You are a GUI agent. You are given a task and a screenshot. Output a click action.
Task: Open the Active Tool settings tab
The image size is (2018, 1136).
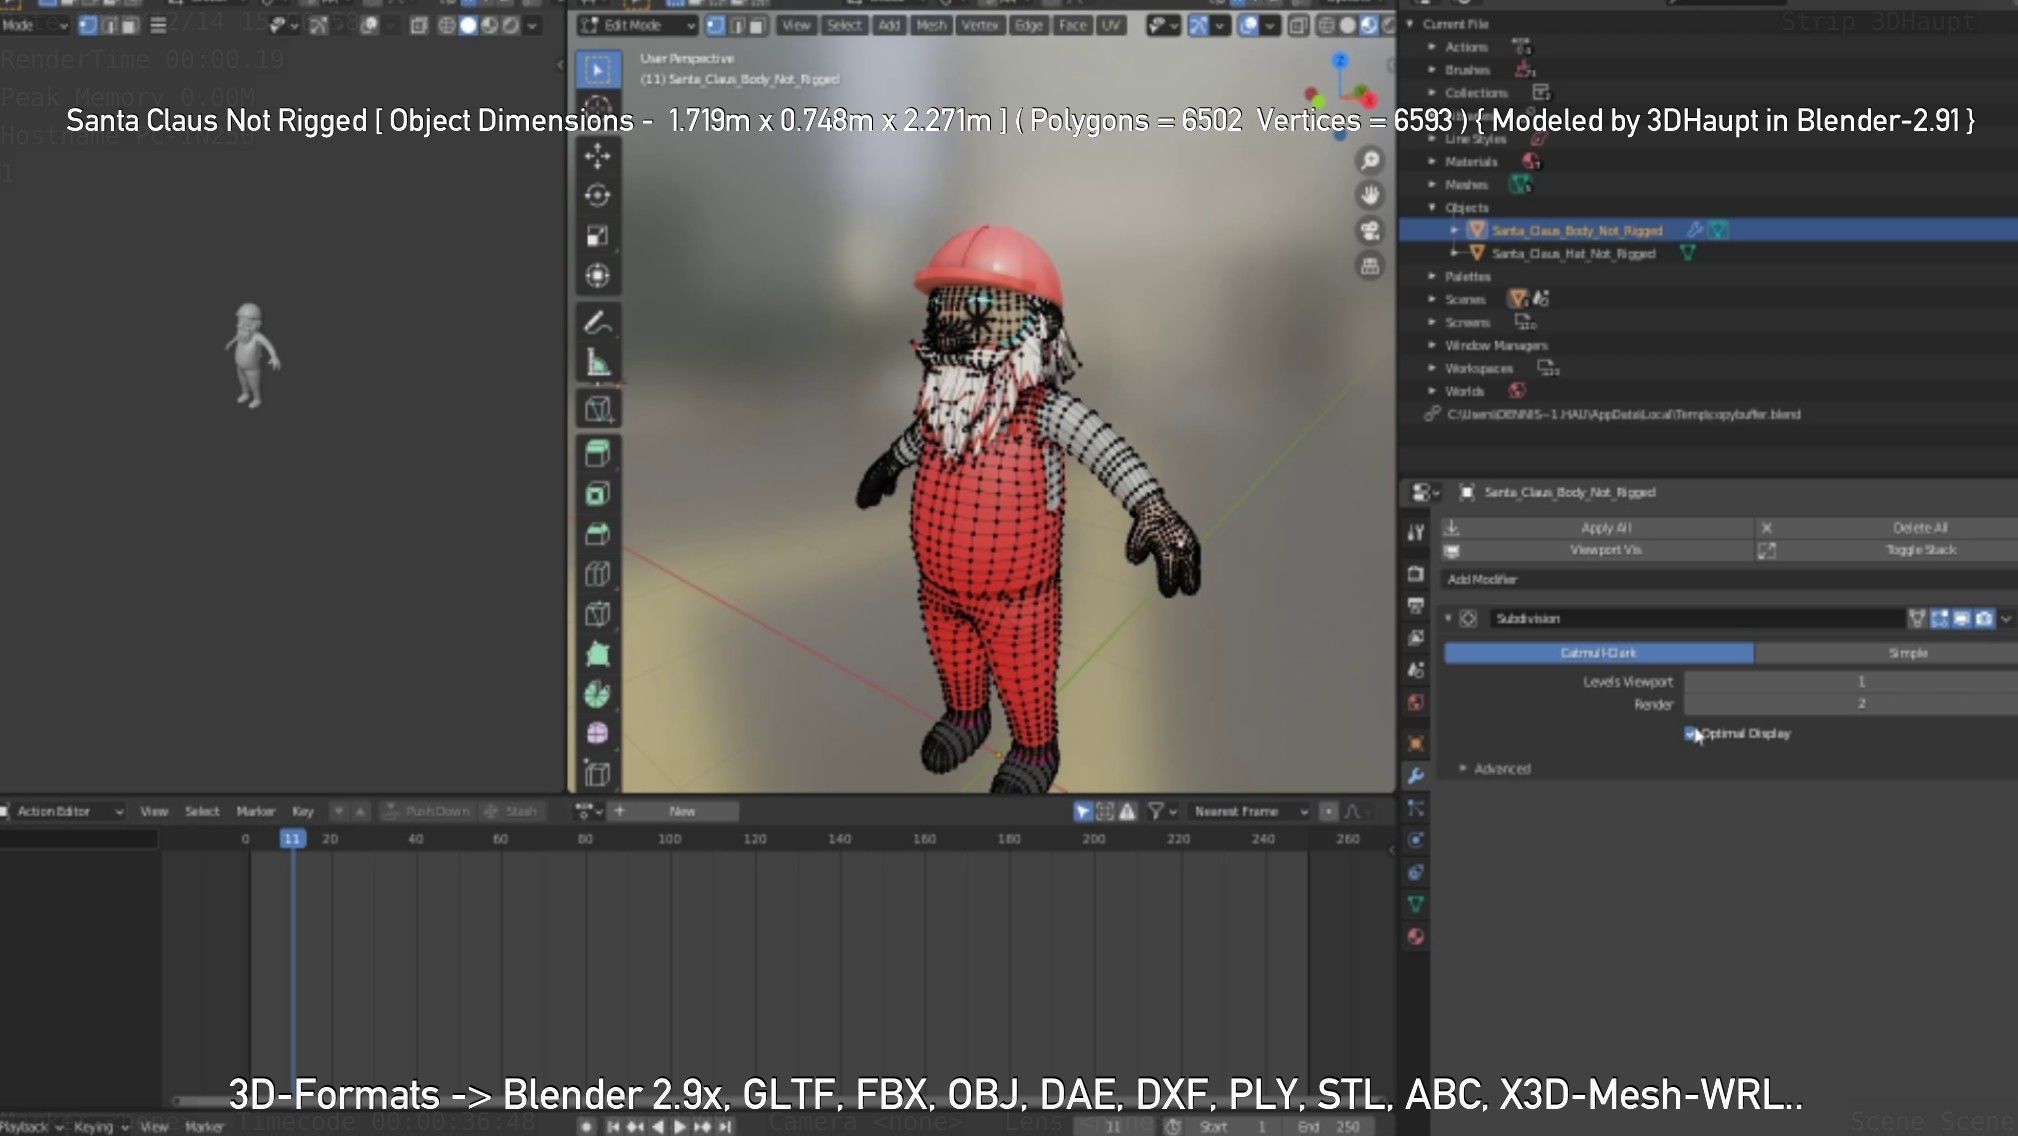pyautogui.click(x=1416, y=532)
